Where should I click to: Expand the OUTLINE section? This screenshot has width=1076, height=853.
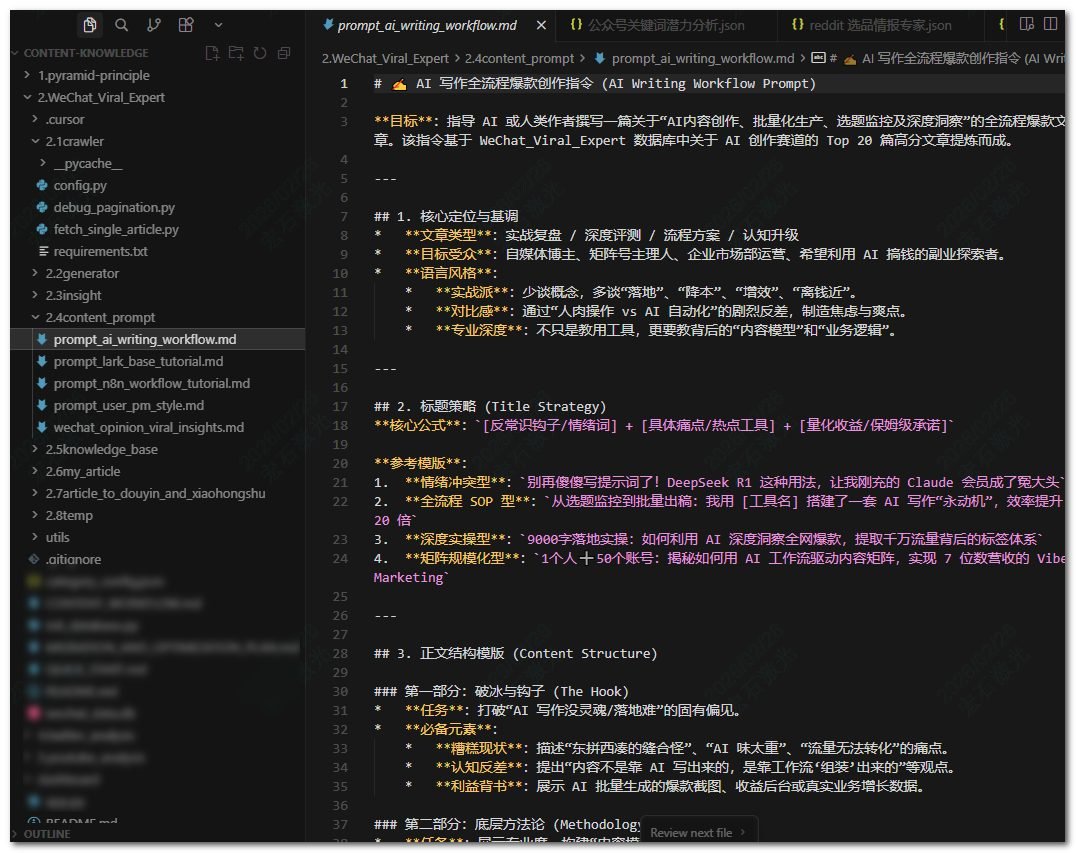coord(47,834)
